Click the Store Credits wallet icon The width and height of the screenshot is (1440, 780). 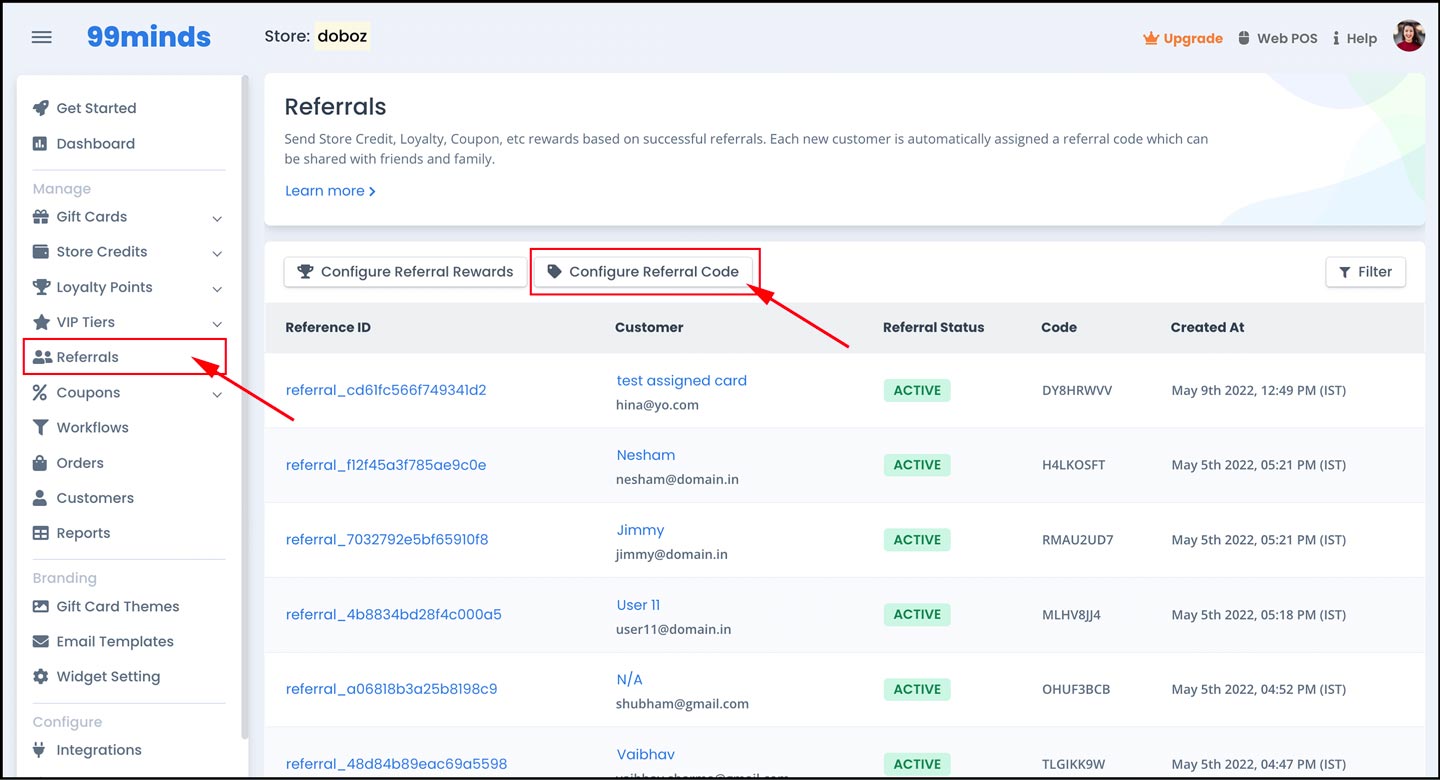40,251
